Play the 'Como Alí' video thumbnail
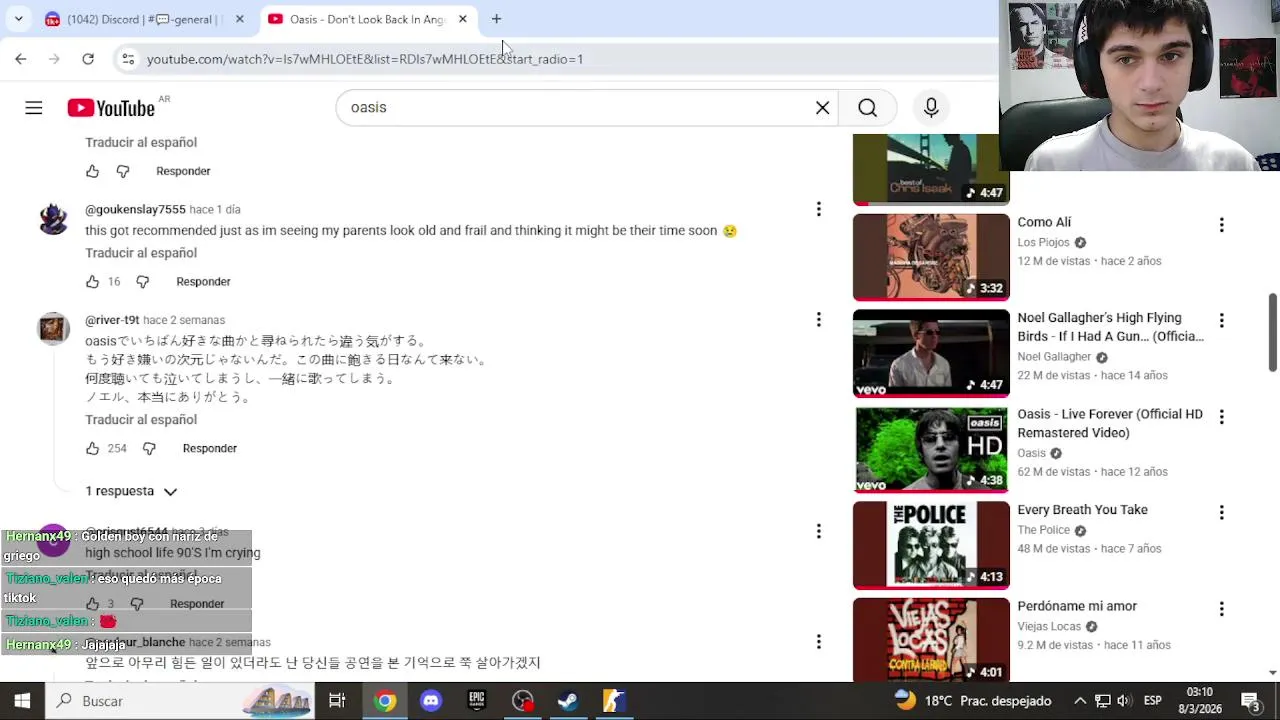Viewport: 1280px width, 720px height. coord(931,257)
